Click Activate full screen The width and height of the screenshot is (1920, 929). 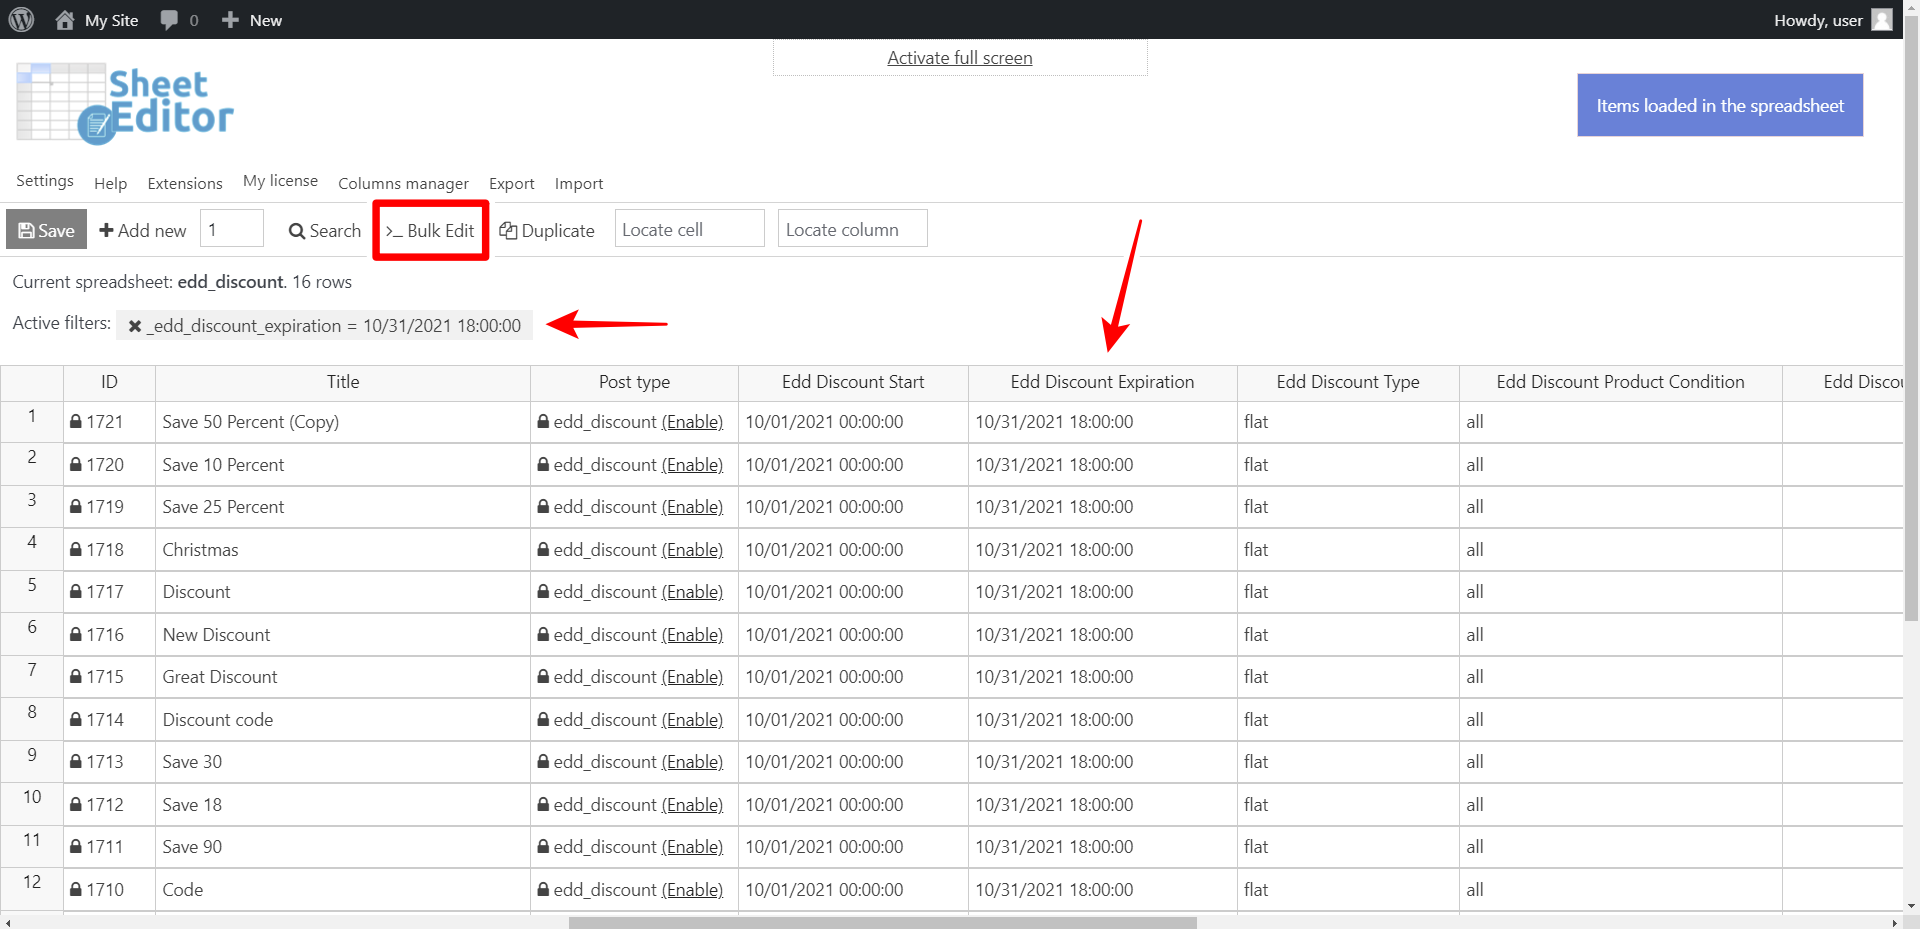[958, 57]
